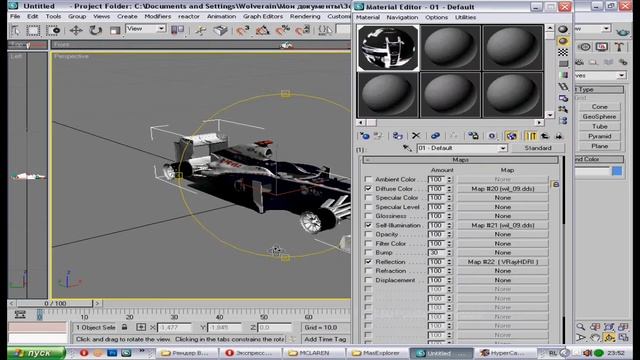This screenshot has height=360, width=640.
Task: Click Material Effects Channel icon
Action: click(492, 136)
